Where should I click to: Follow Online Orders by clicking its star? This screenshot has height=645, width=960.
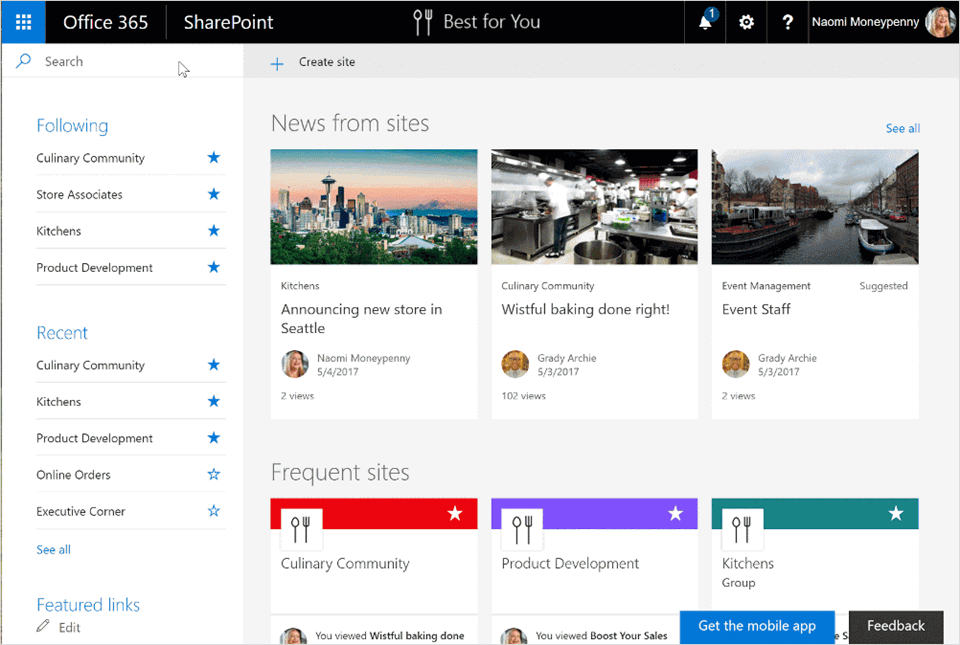pos(213,474)
